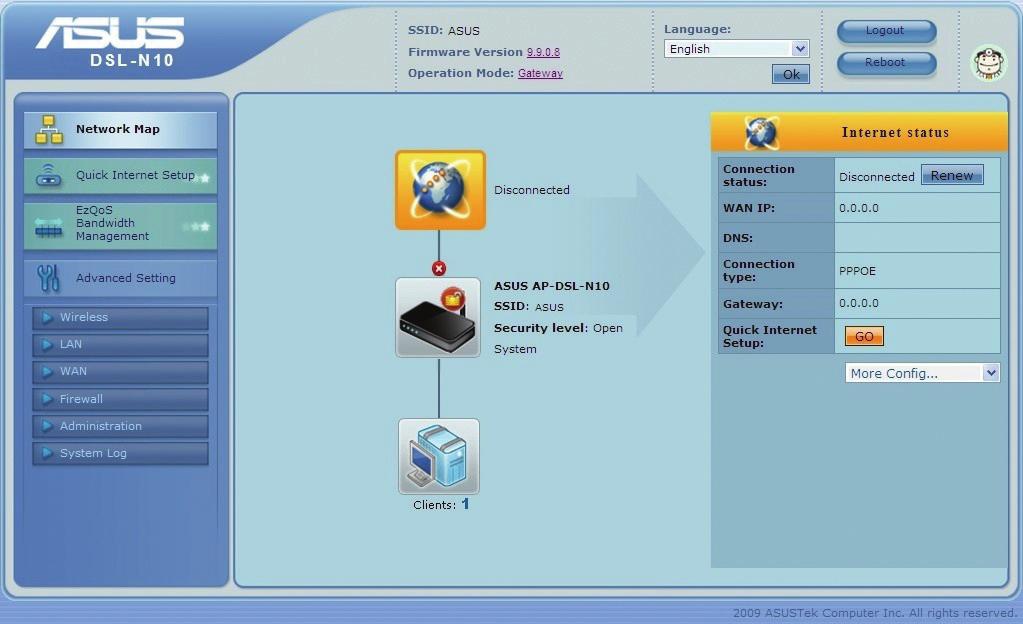Viewport: 1023px width, 624px height.
Task: Click the 'Disconnected' label beside globe
Action: tap(532, 190)
